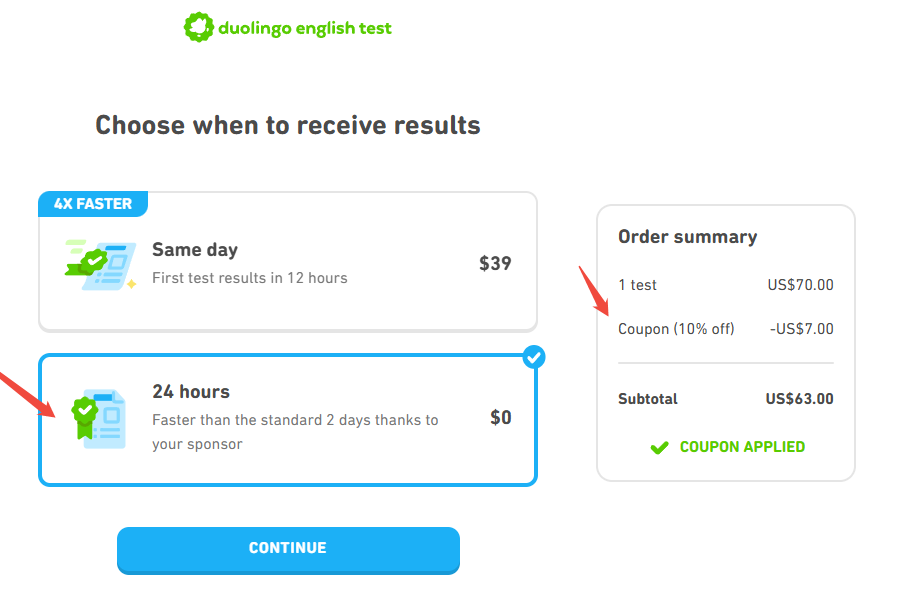Image resolution: width=899 pixels, height=607 pixels.
Task: Collapse the 1 test order line
Action: (x=636, y=285)
